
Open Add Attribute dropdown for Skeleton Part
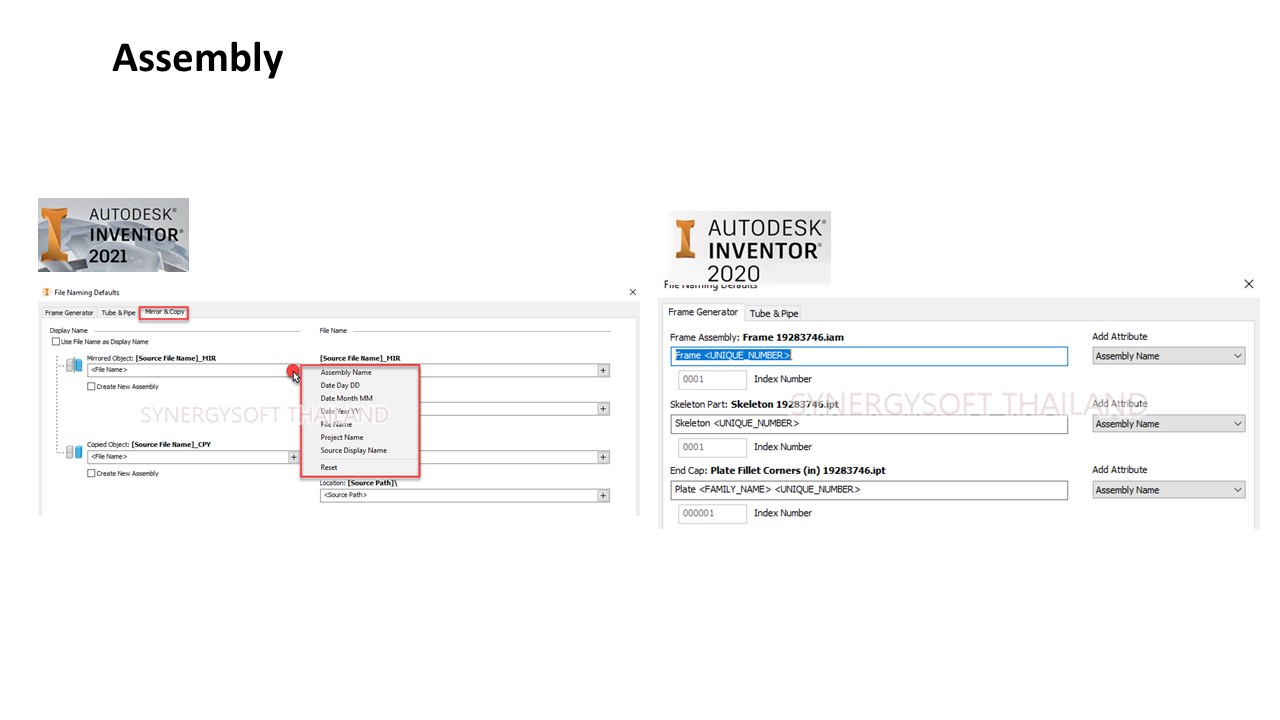1168,424
